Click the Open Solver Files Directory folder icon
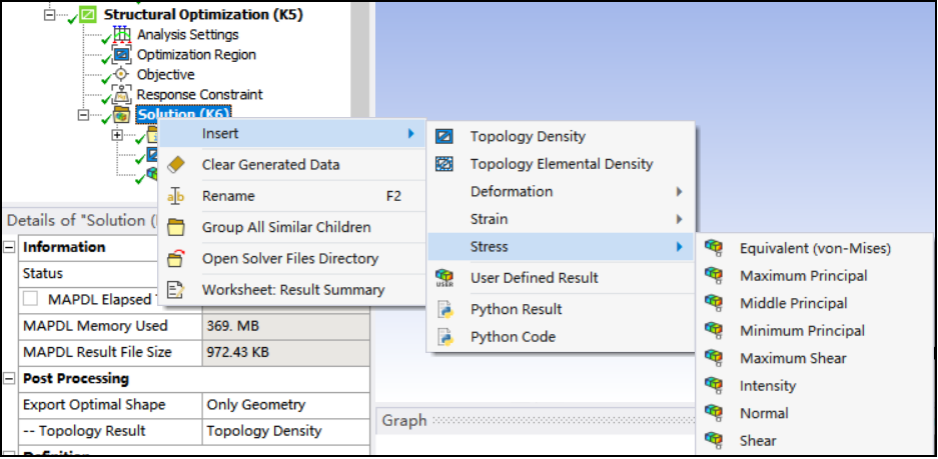 tap(176, 258)
